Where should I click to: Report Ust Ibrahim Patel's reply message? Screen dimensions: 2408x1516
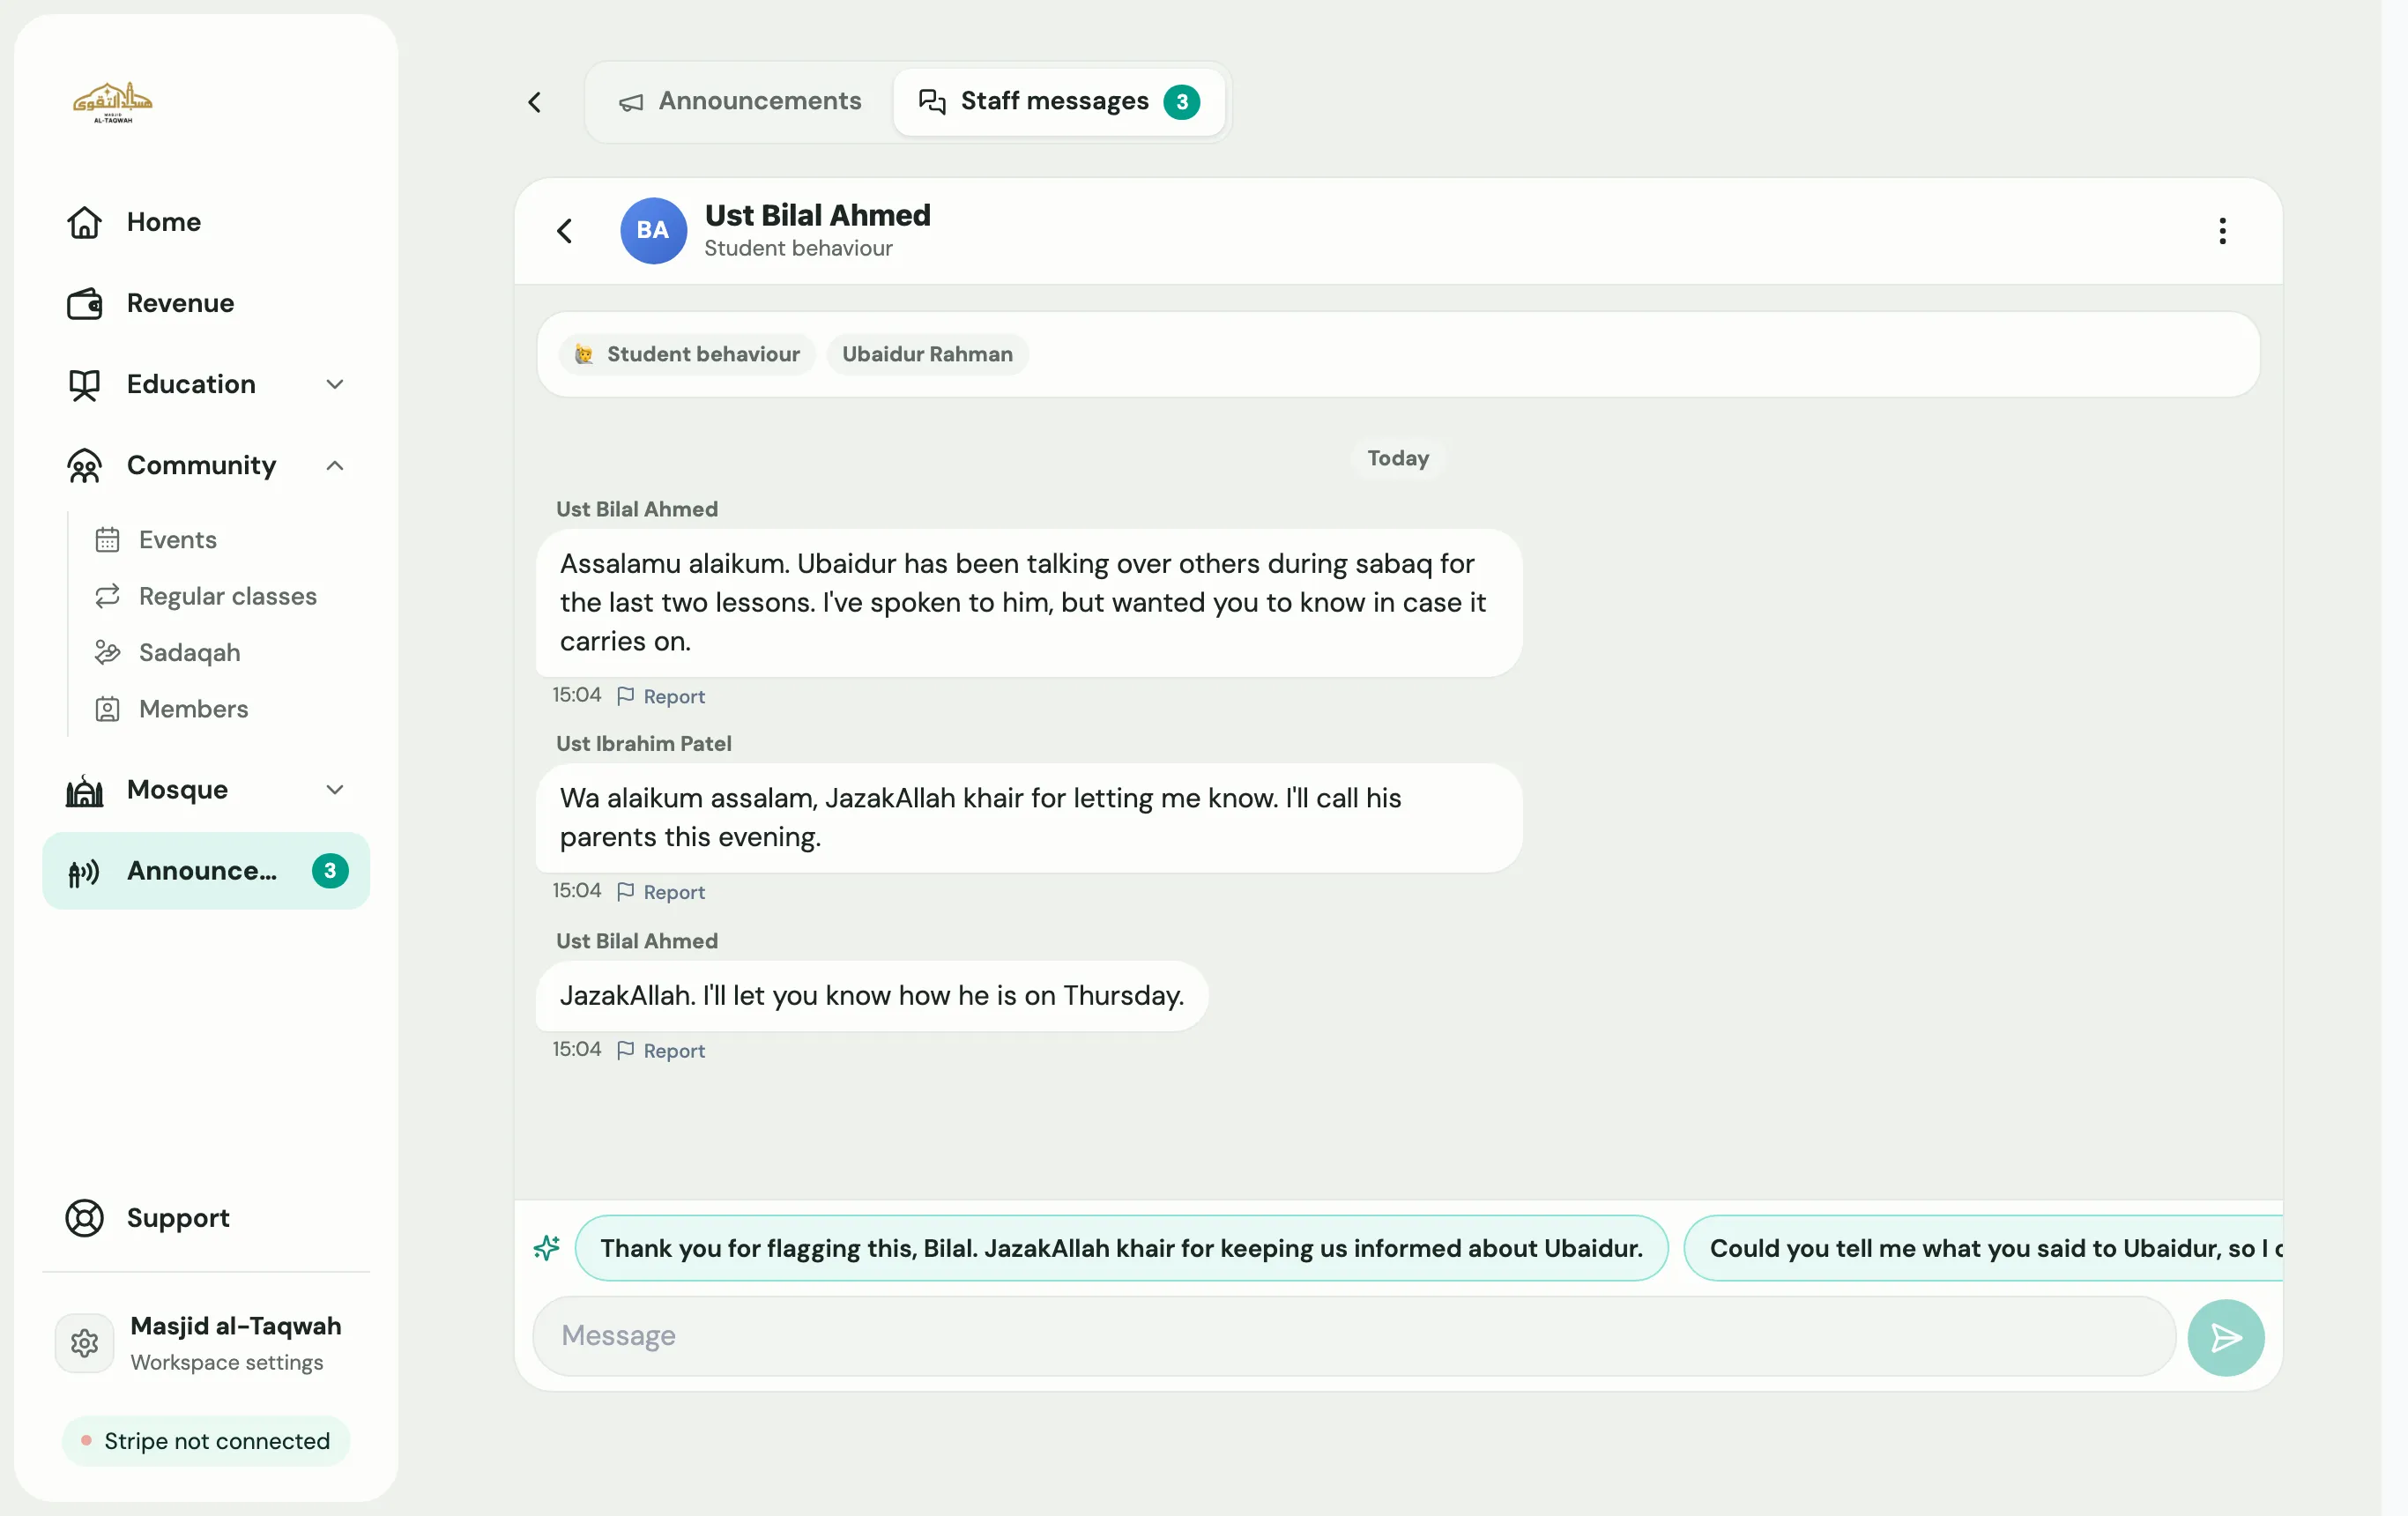[661, 892]
